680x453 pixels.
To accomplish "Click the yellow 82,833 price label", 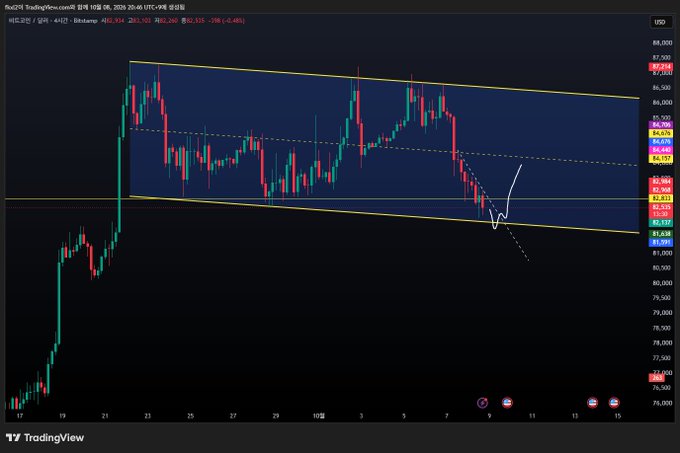I will (x=661, y=198).
